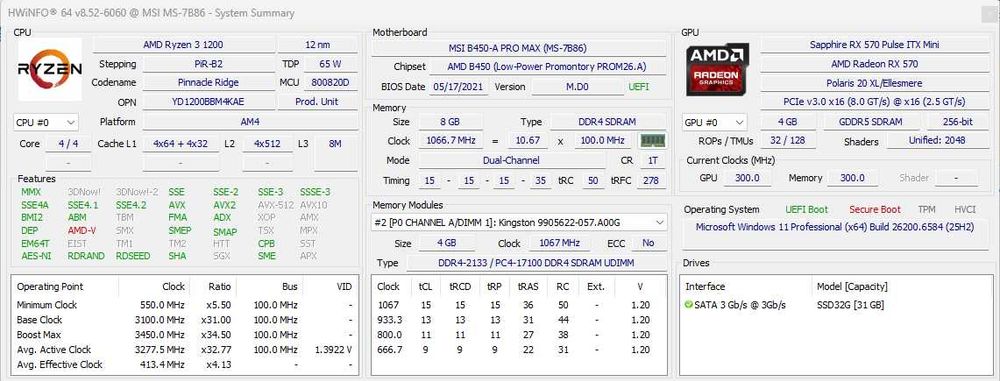The height and width of the screenshot is (381, 1000).
Task: Open the GPU #0 selector dropdown
Action: (714, 122)
